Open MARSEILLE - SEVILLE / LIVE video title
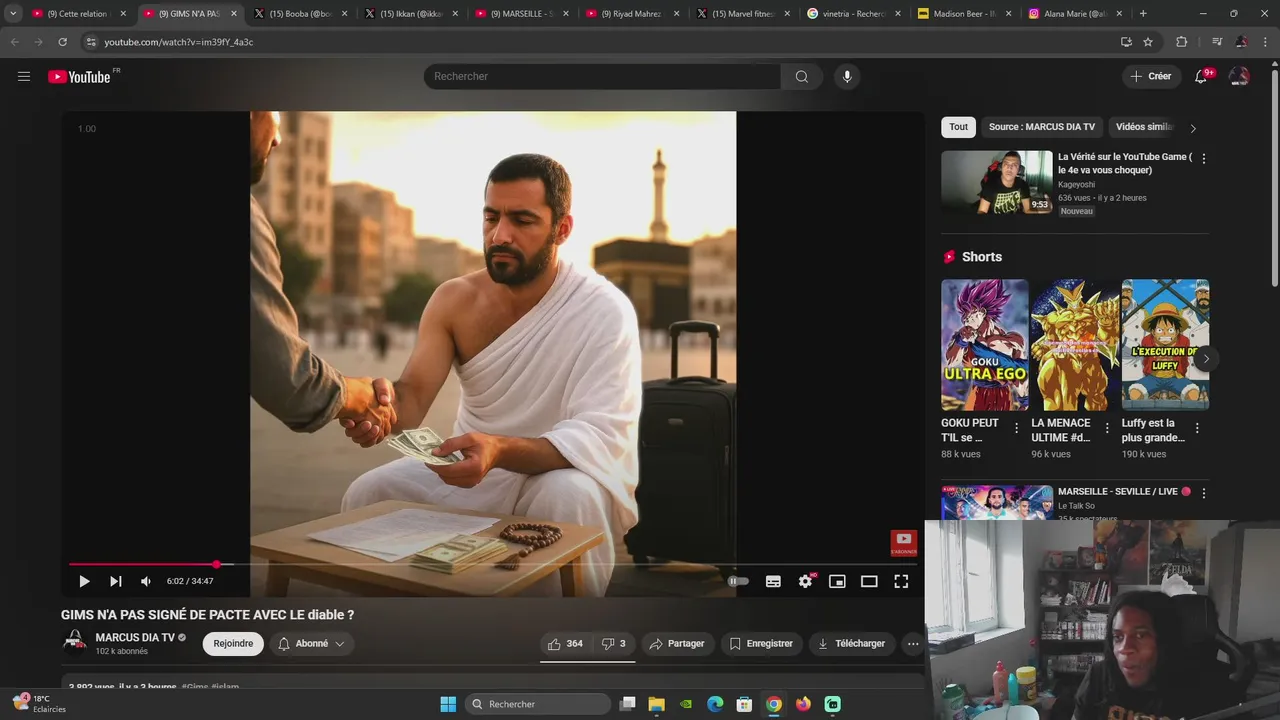Viewport: 1280px width, 720px height. [1125, 492]
